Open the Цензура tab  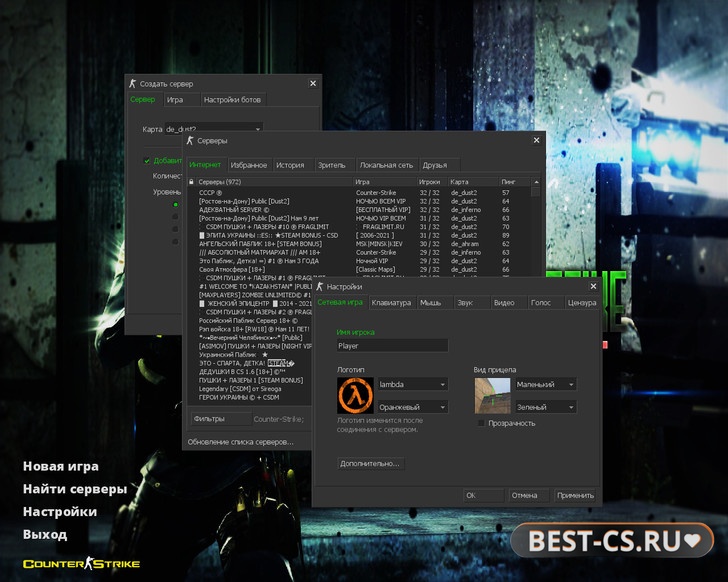point(582,303)
